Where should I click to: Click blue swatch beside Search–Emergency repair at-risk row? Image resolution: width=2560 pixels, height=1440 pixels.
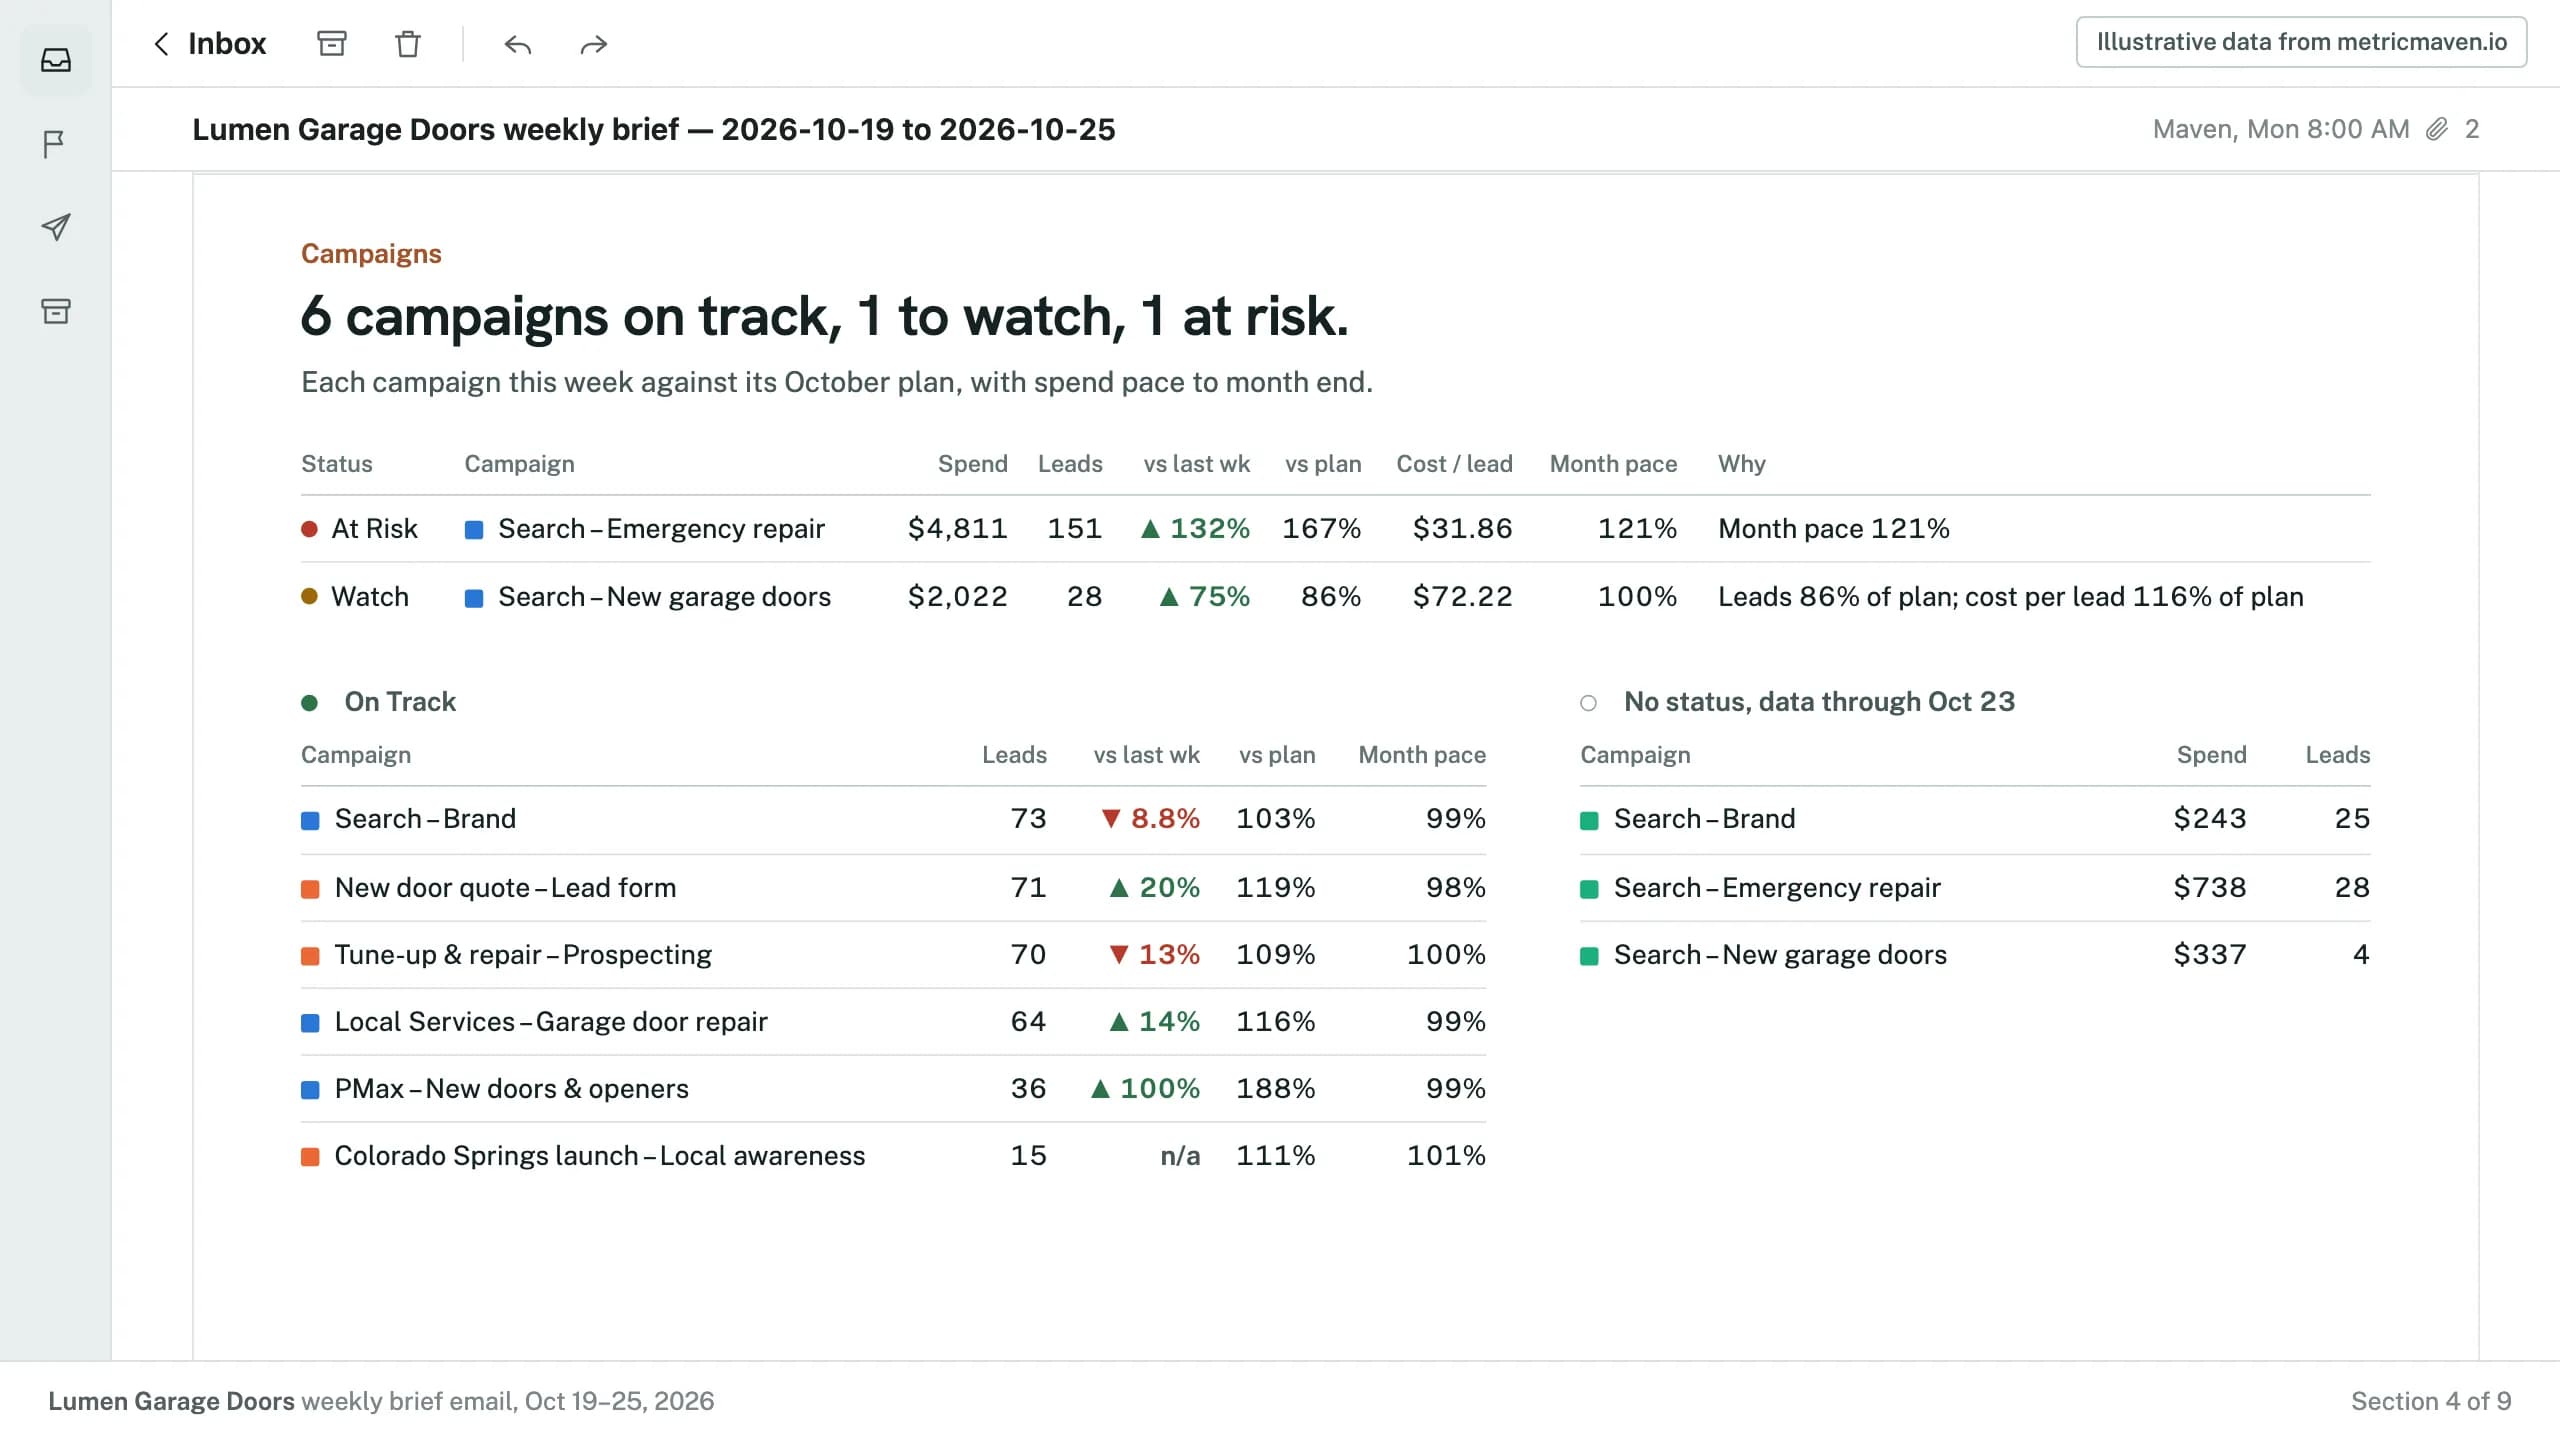click(x=475, y=530)
